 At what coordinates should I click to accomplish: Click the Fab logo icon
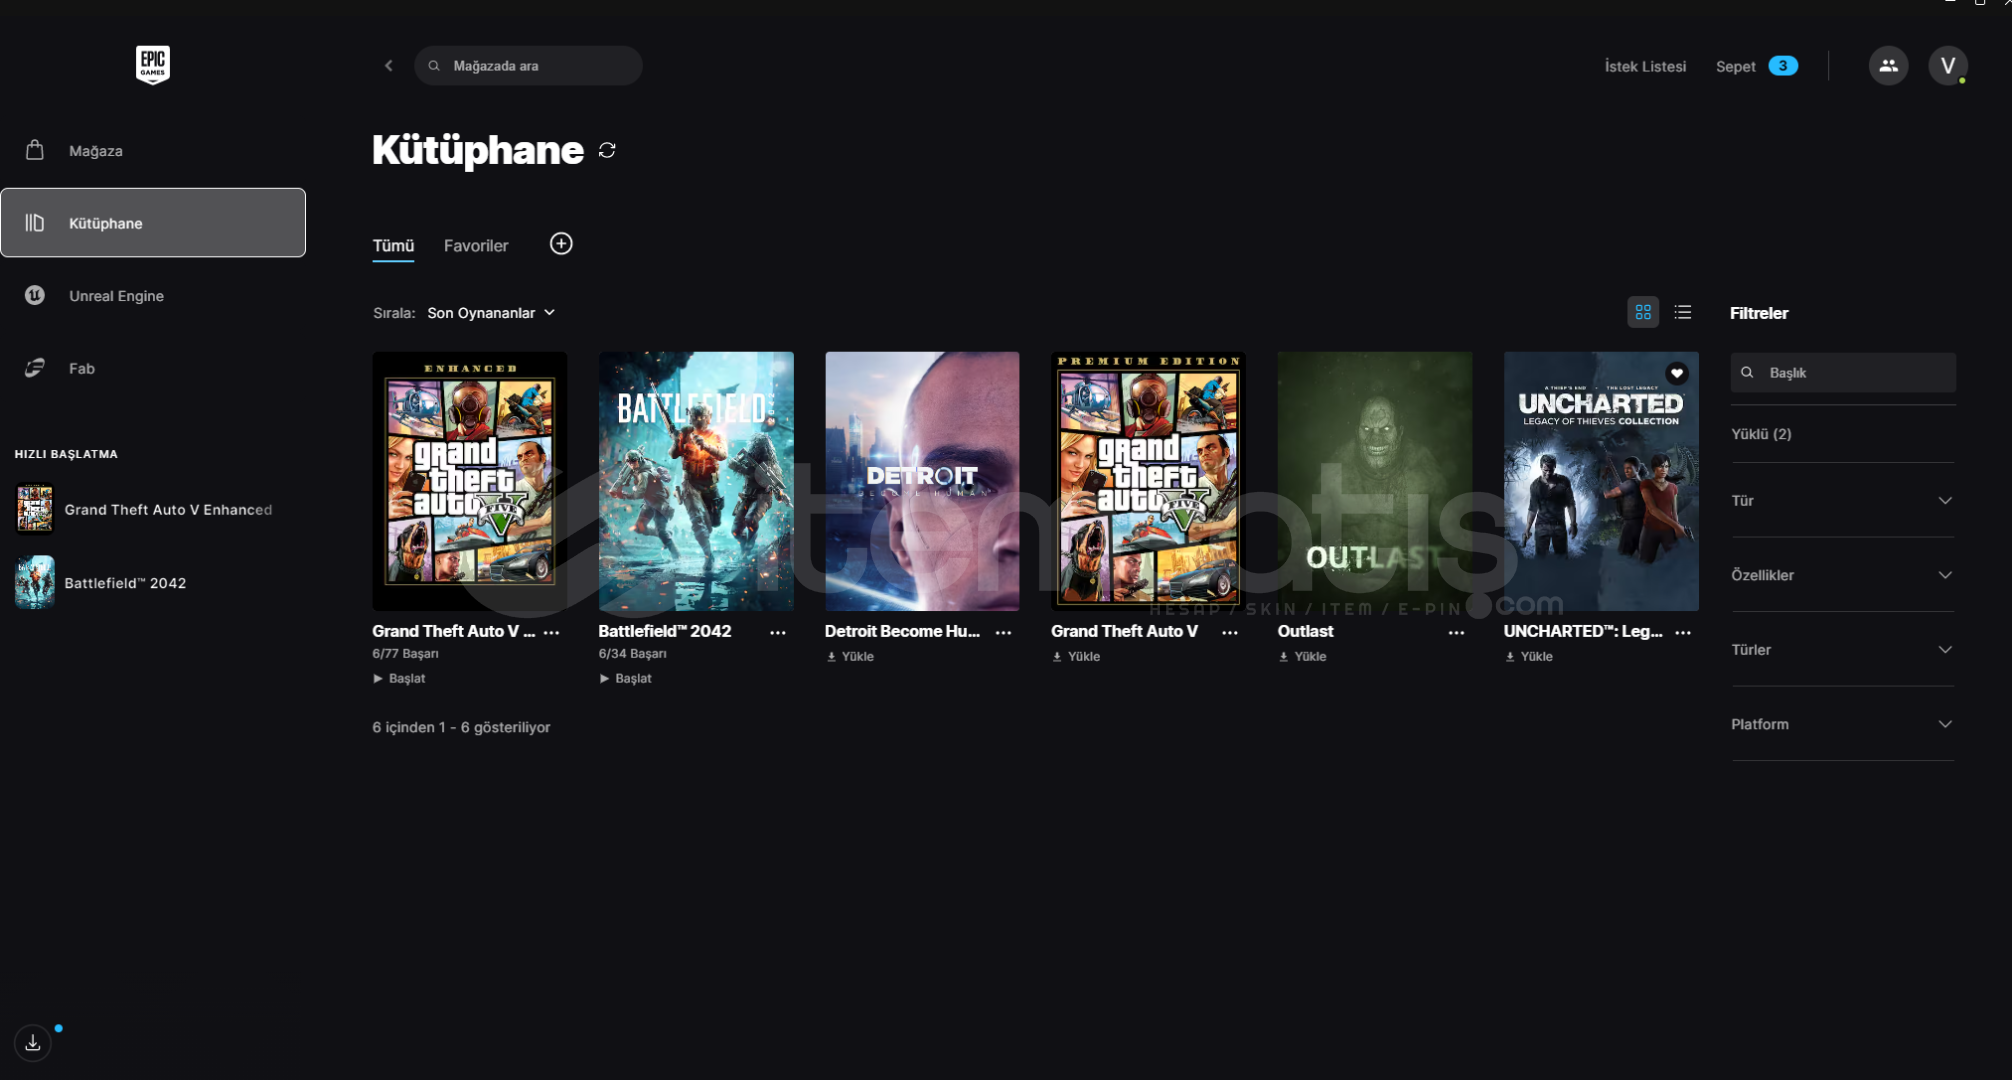tap(35, 368)
